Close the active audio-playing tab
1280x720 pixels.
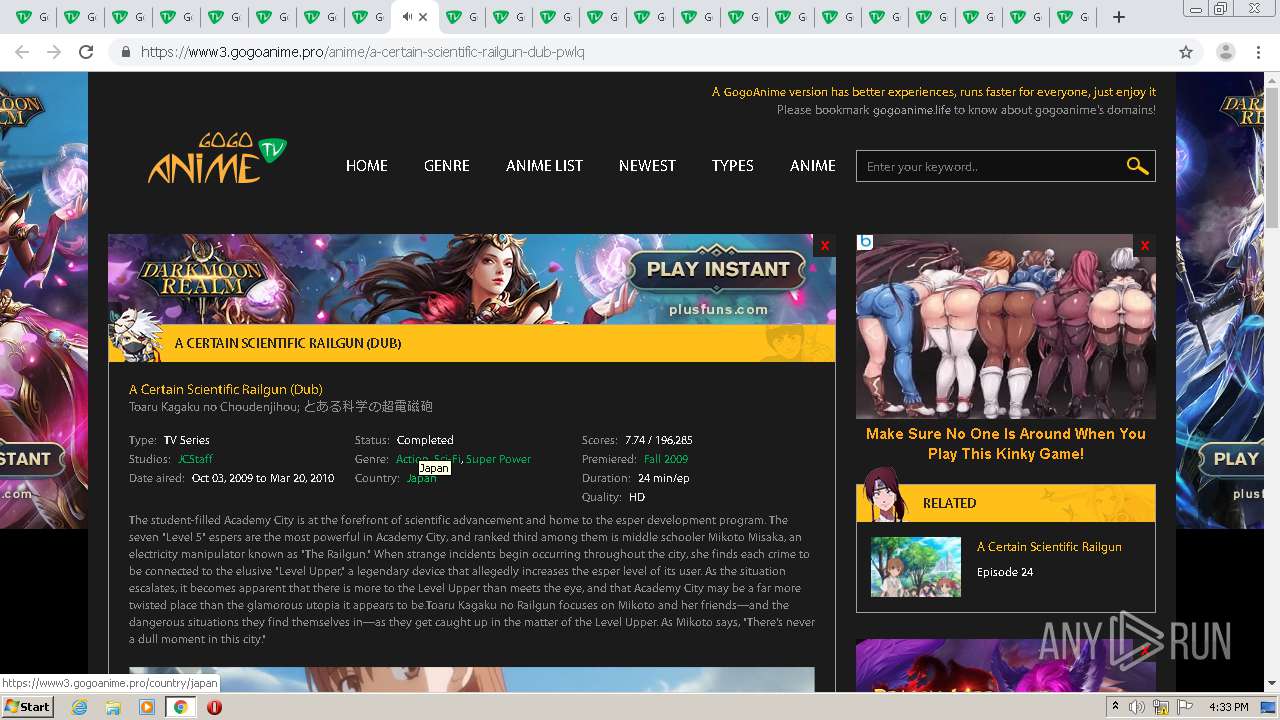423,17
